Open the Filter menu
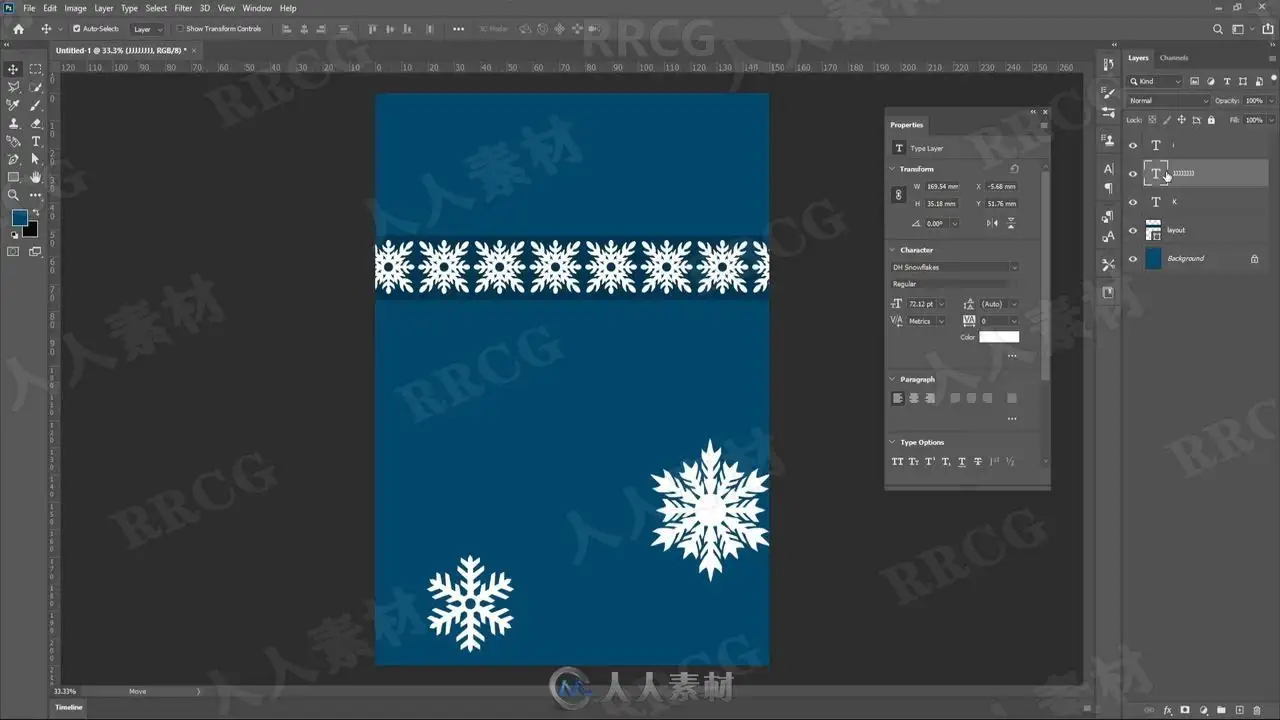1280x720 pixels. [x=183, y=8]
